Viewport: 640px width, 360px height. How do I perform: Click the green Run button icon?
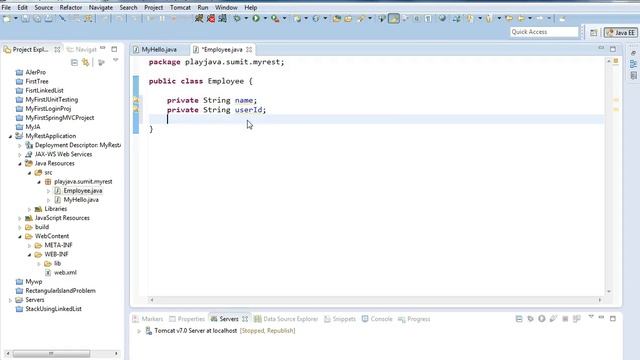pyautogui.click(x=256, y=18)
